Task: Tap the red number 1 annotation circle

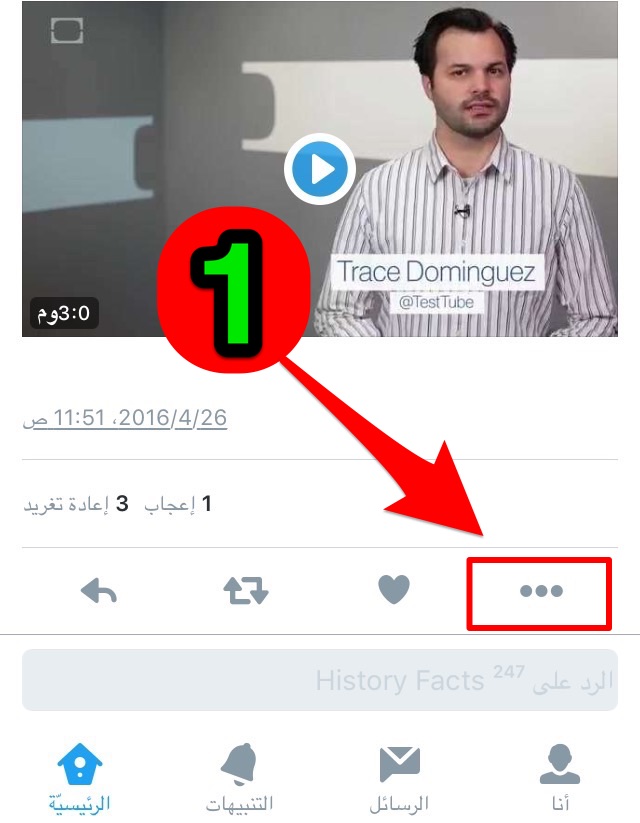Action: 234,290
